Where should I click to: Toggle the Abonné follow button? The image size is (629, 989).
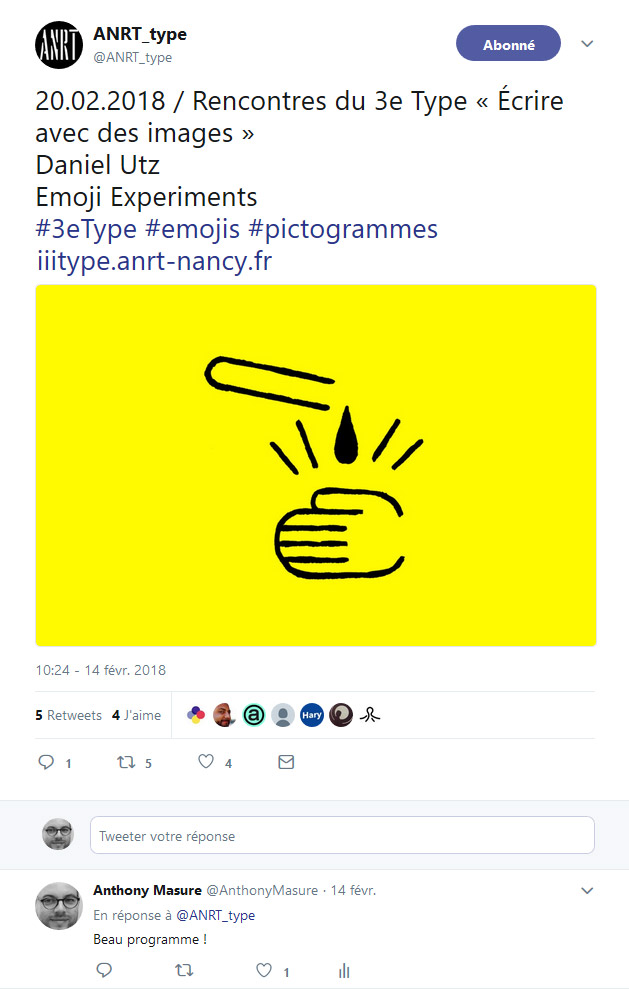[x=508, y=44]
